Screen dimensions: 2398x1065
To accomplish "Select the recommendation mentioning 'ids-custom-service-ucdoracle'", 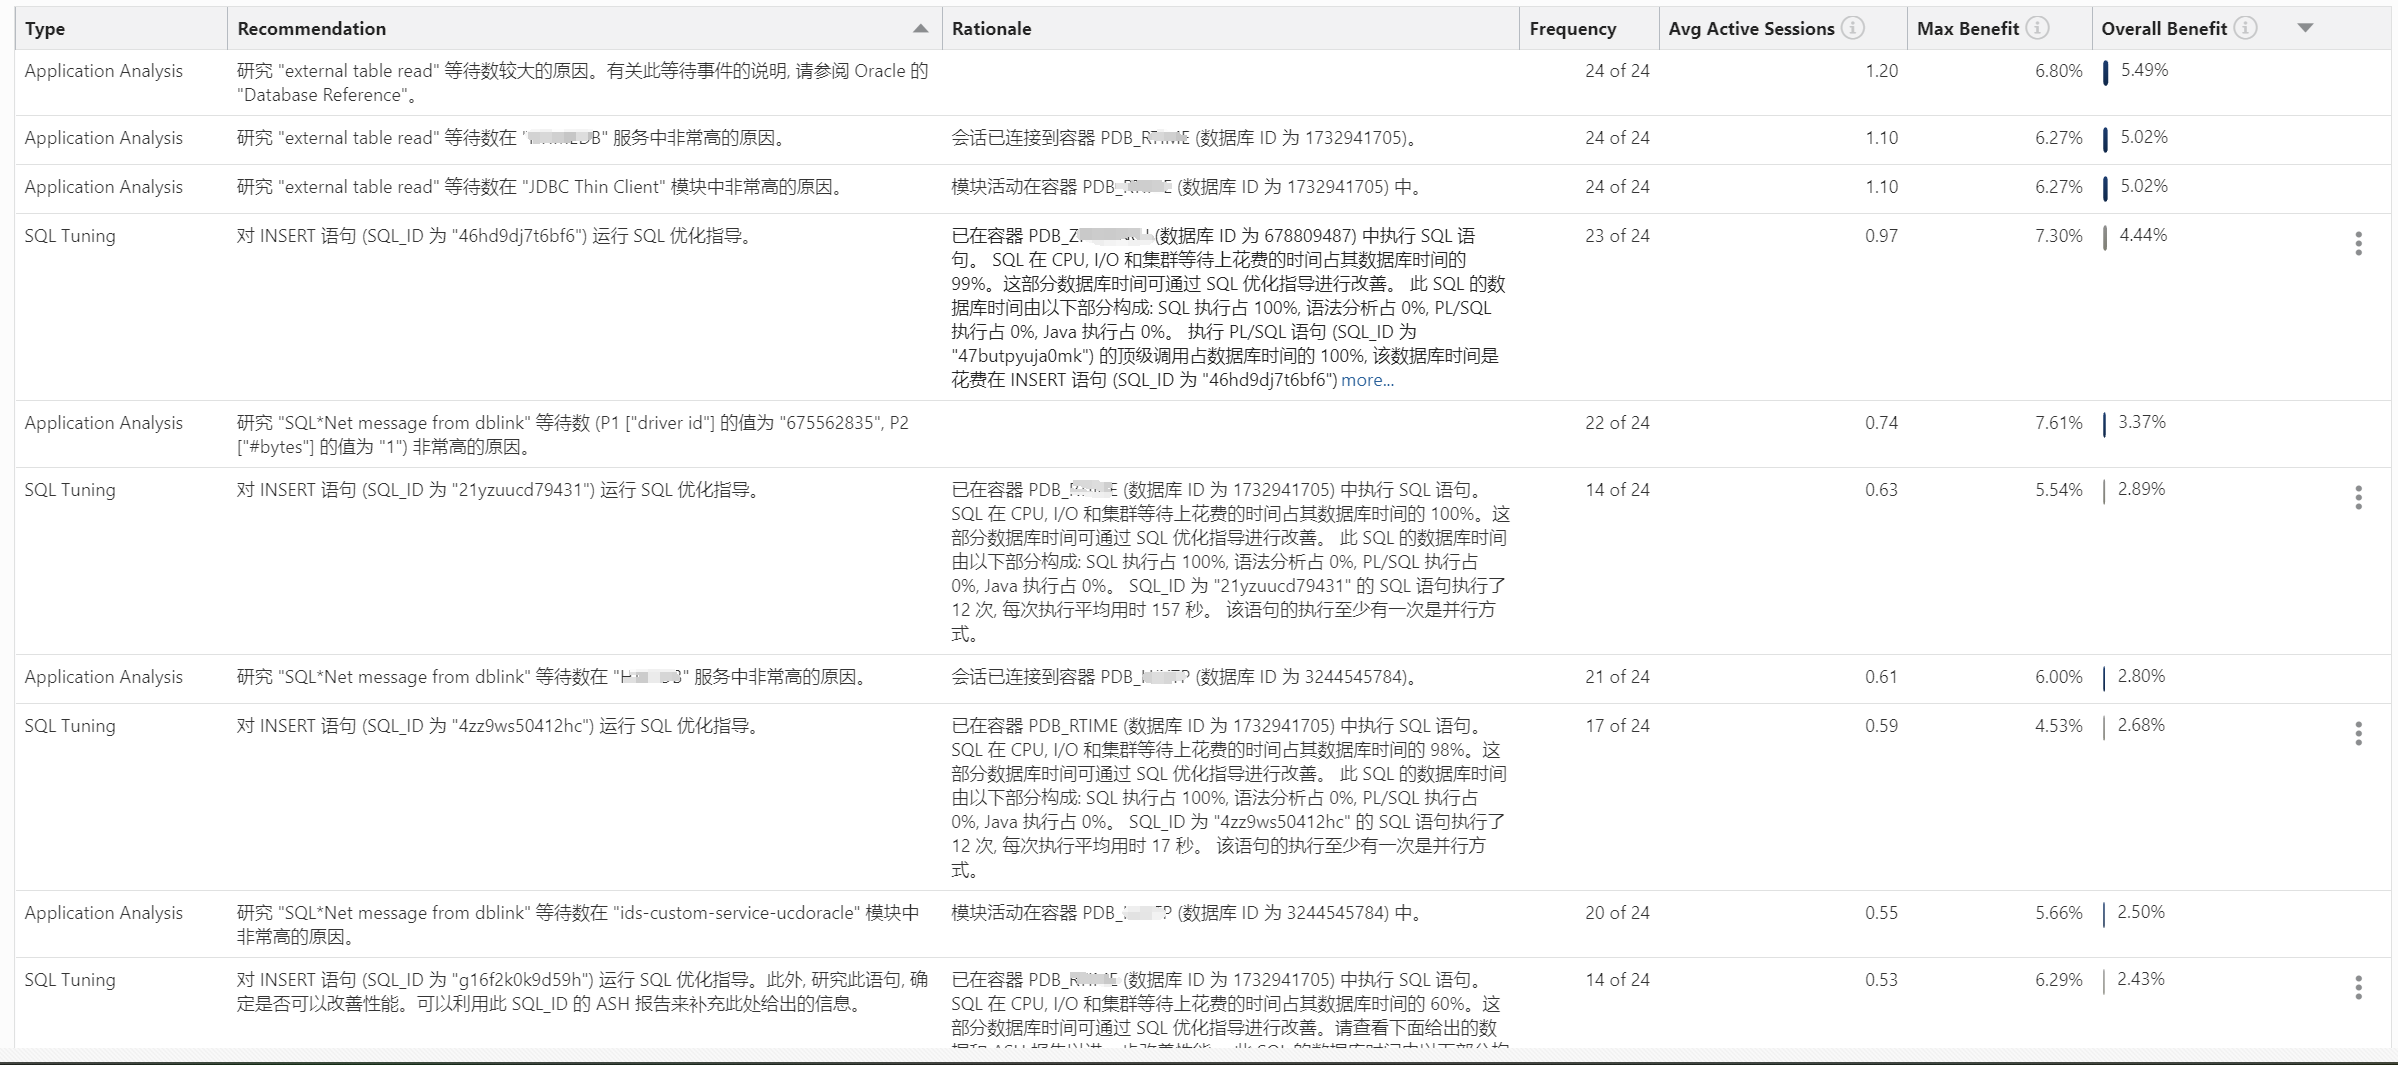I will click(578, 925).
